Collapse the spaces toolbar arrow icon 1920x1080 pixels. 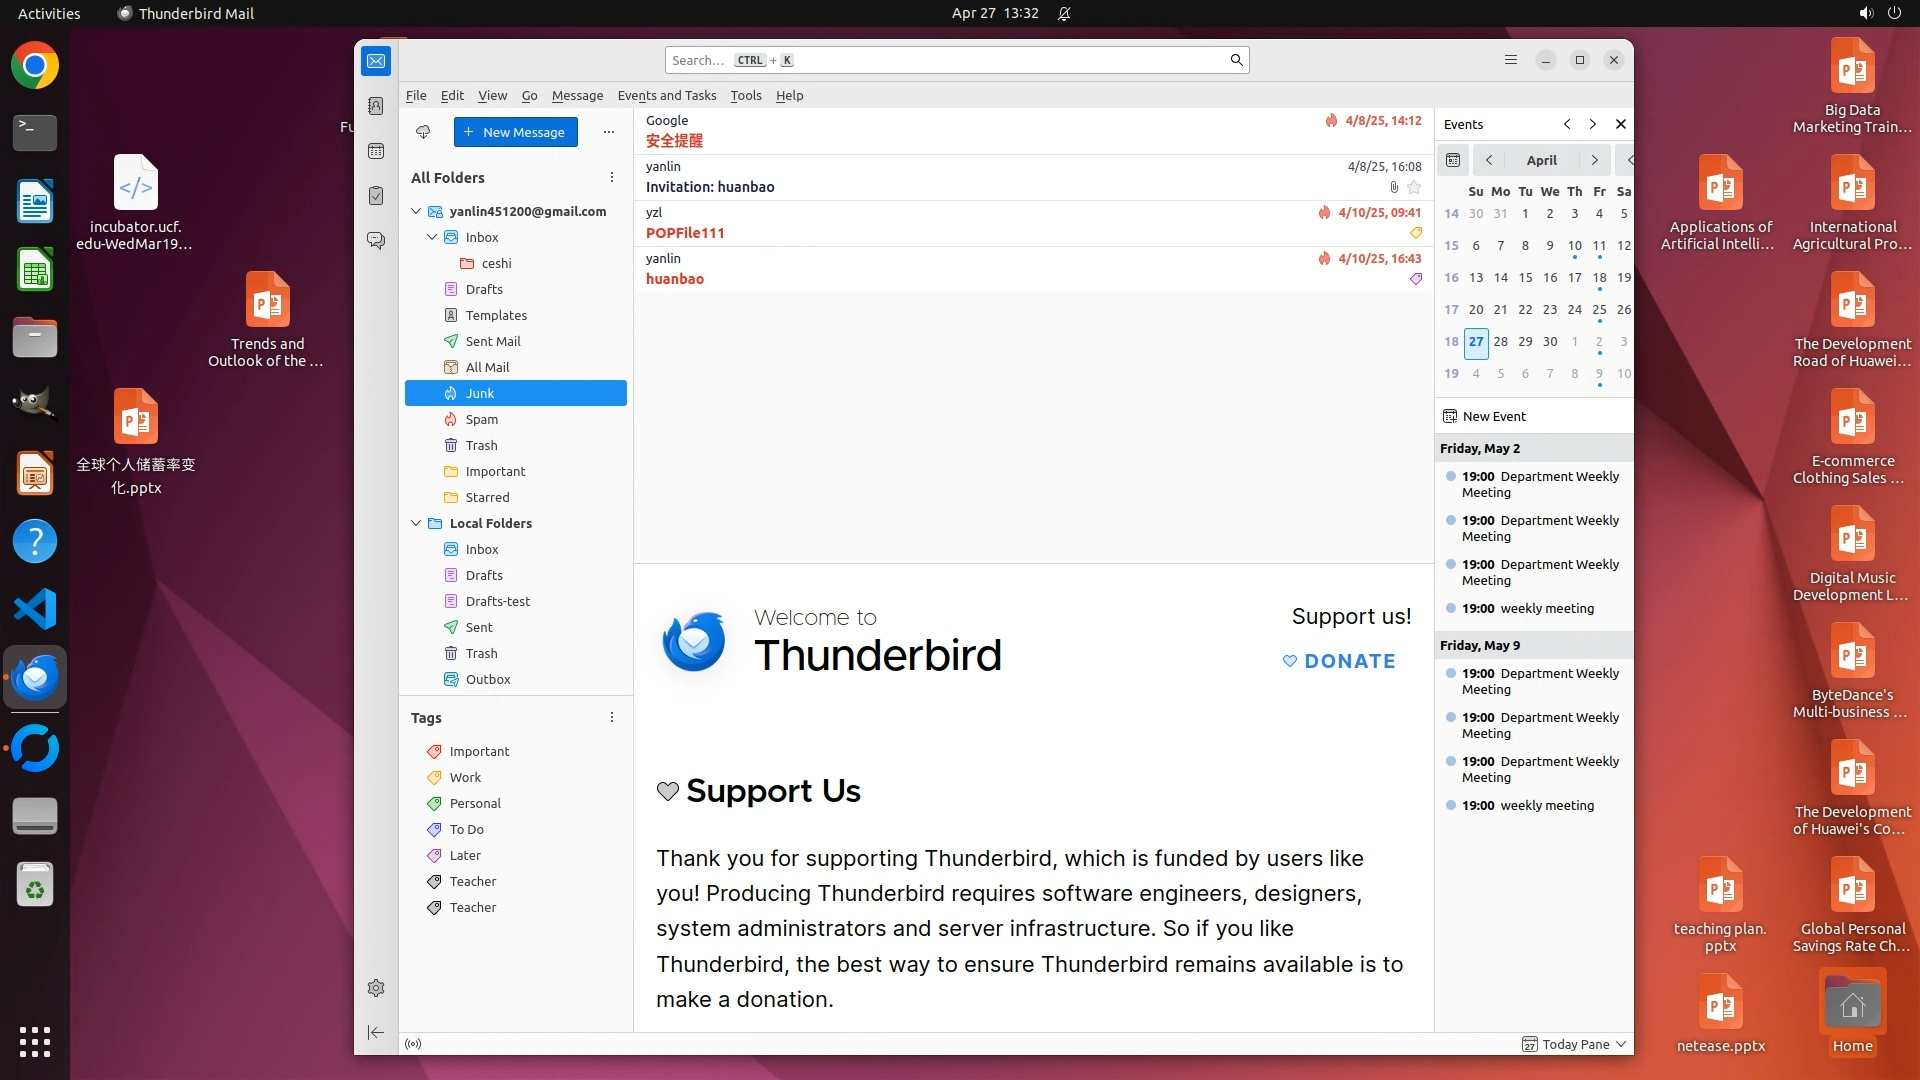pyautogui.click(x=376, y=1032)
